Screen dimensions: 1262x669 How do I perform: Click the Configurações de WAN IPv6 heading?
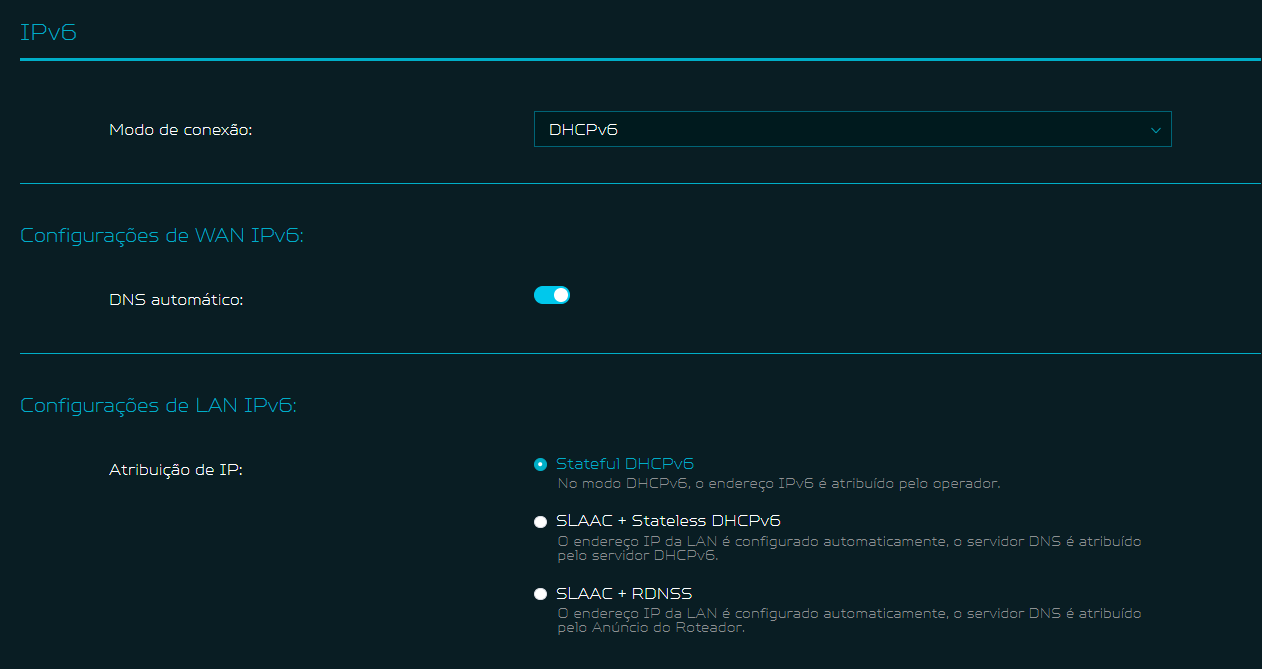coord(162,236)
